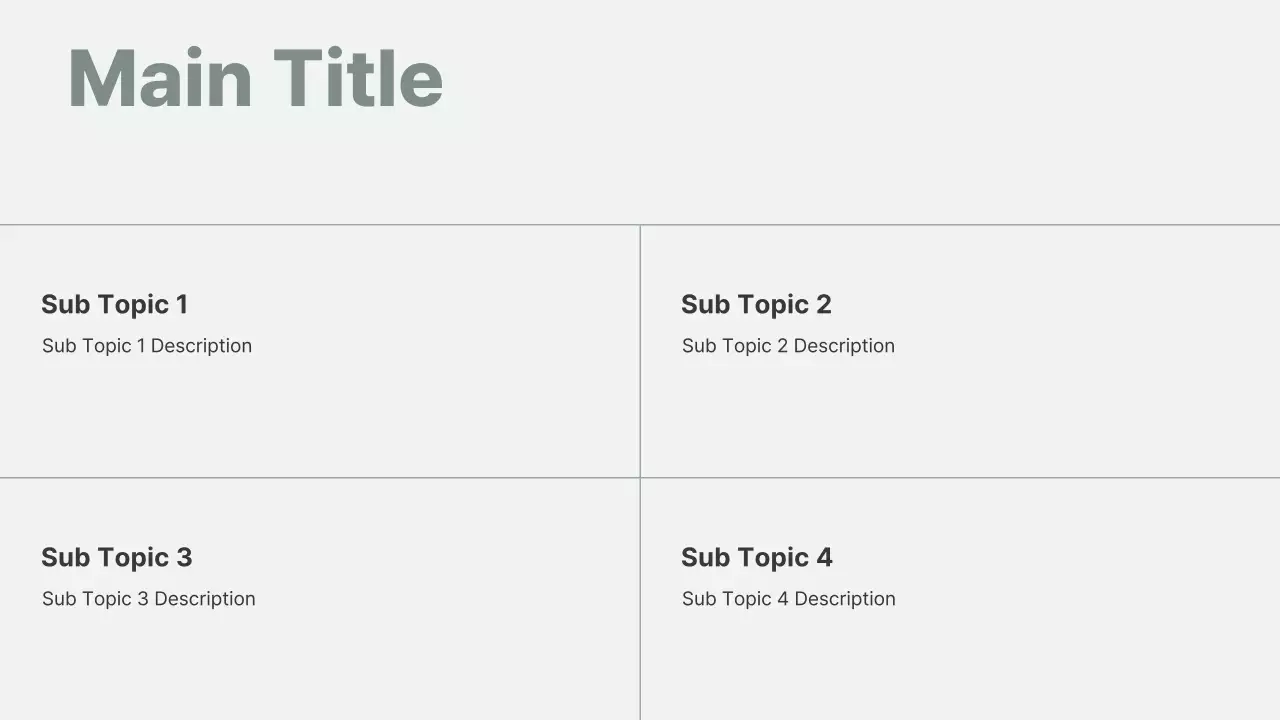Select the Sub Topic 4 heading
The width and height of the screenshot is (1280, 720).
point(757,557)
